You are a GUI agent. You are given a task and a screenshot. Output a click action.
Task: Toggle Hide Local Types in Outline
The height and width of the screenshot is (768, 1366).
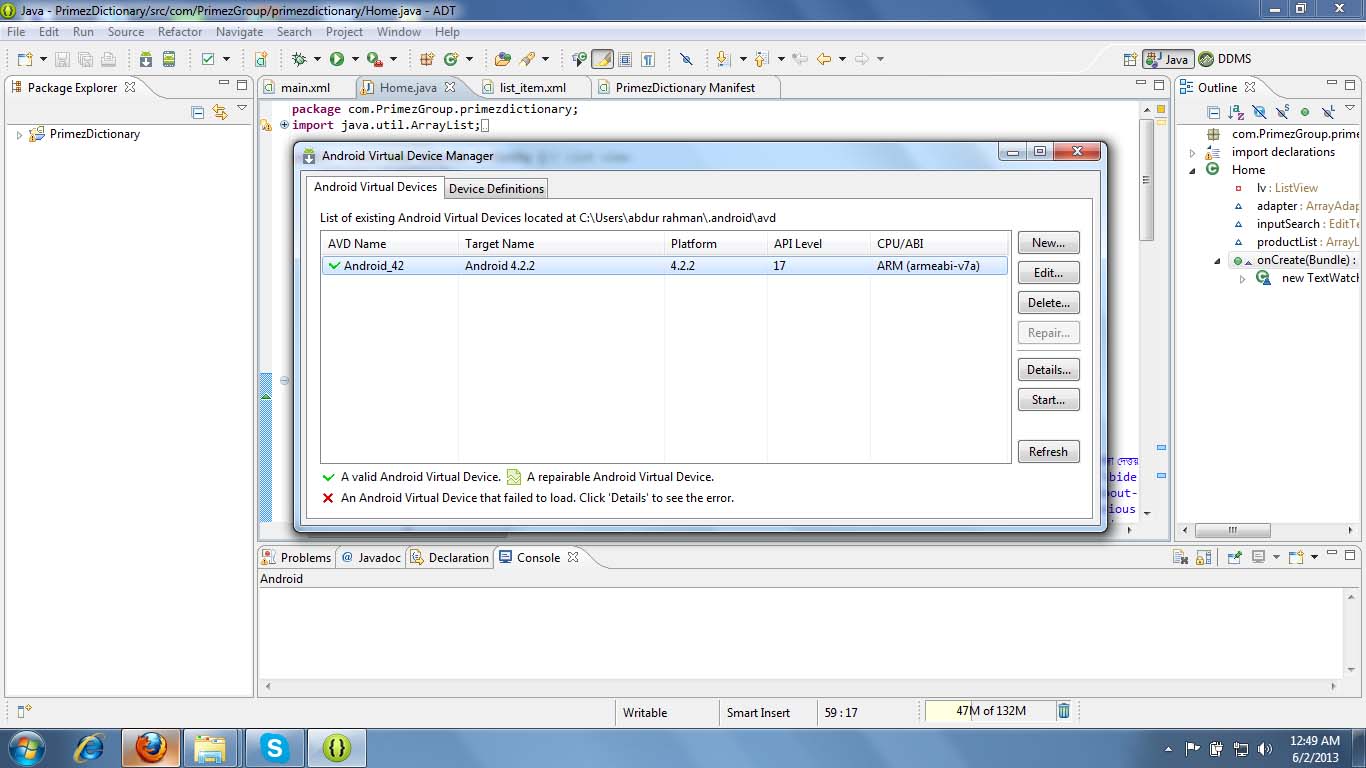tap(1328, 112)
